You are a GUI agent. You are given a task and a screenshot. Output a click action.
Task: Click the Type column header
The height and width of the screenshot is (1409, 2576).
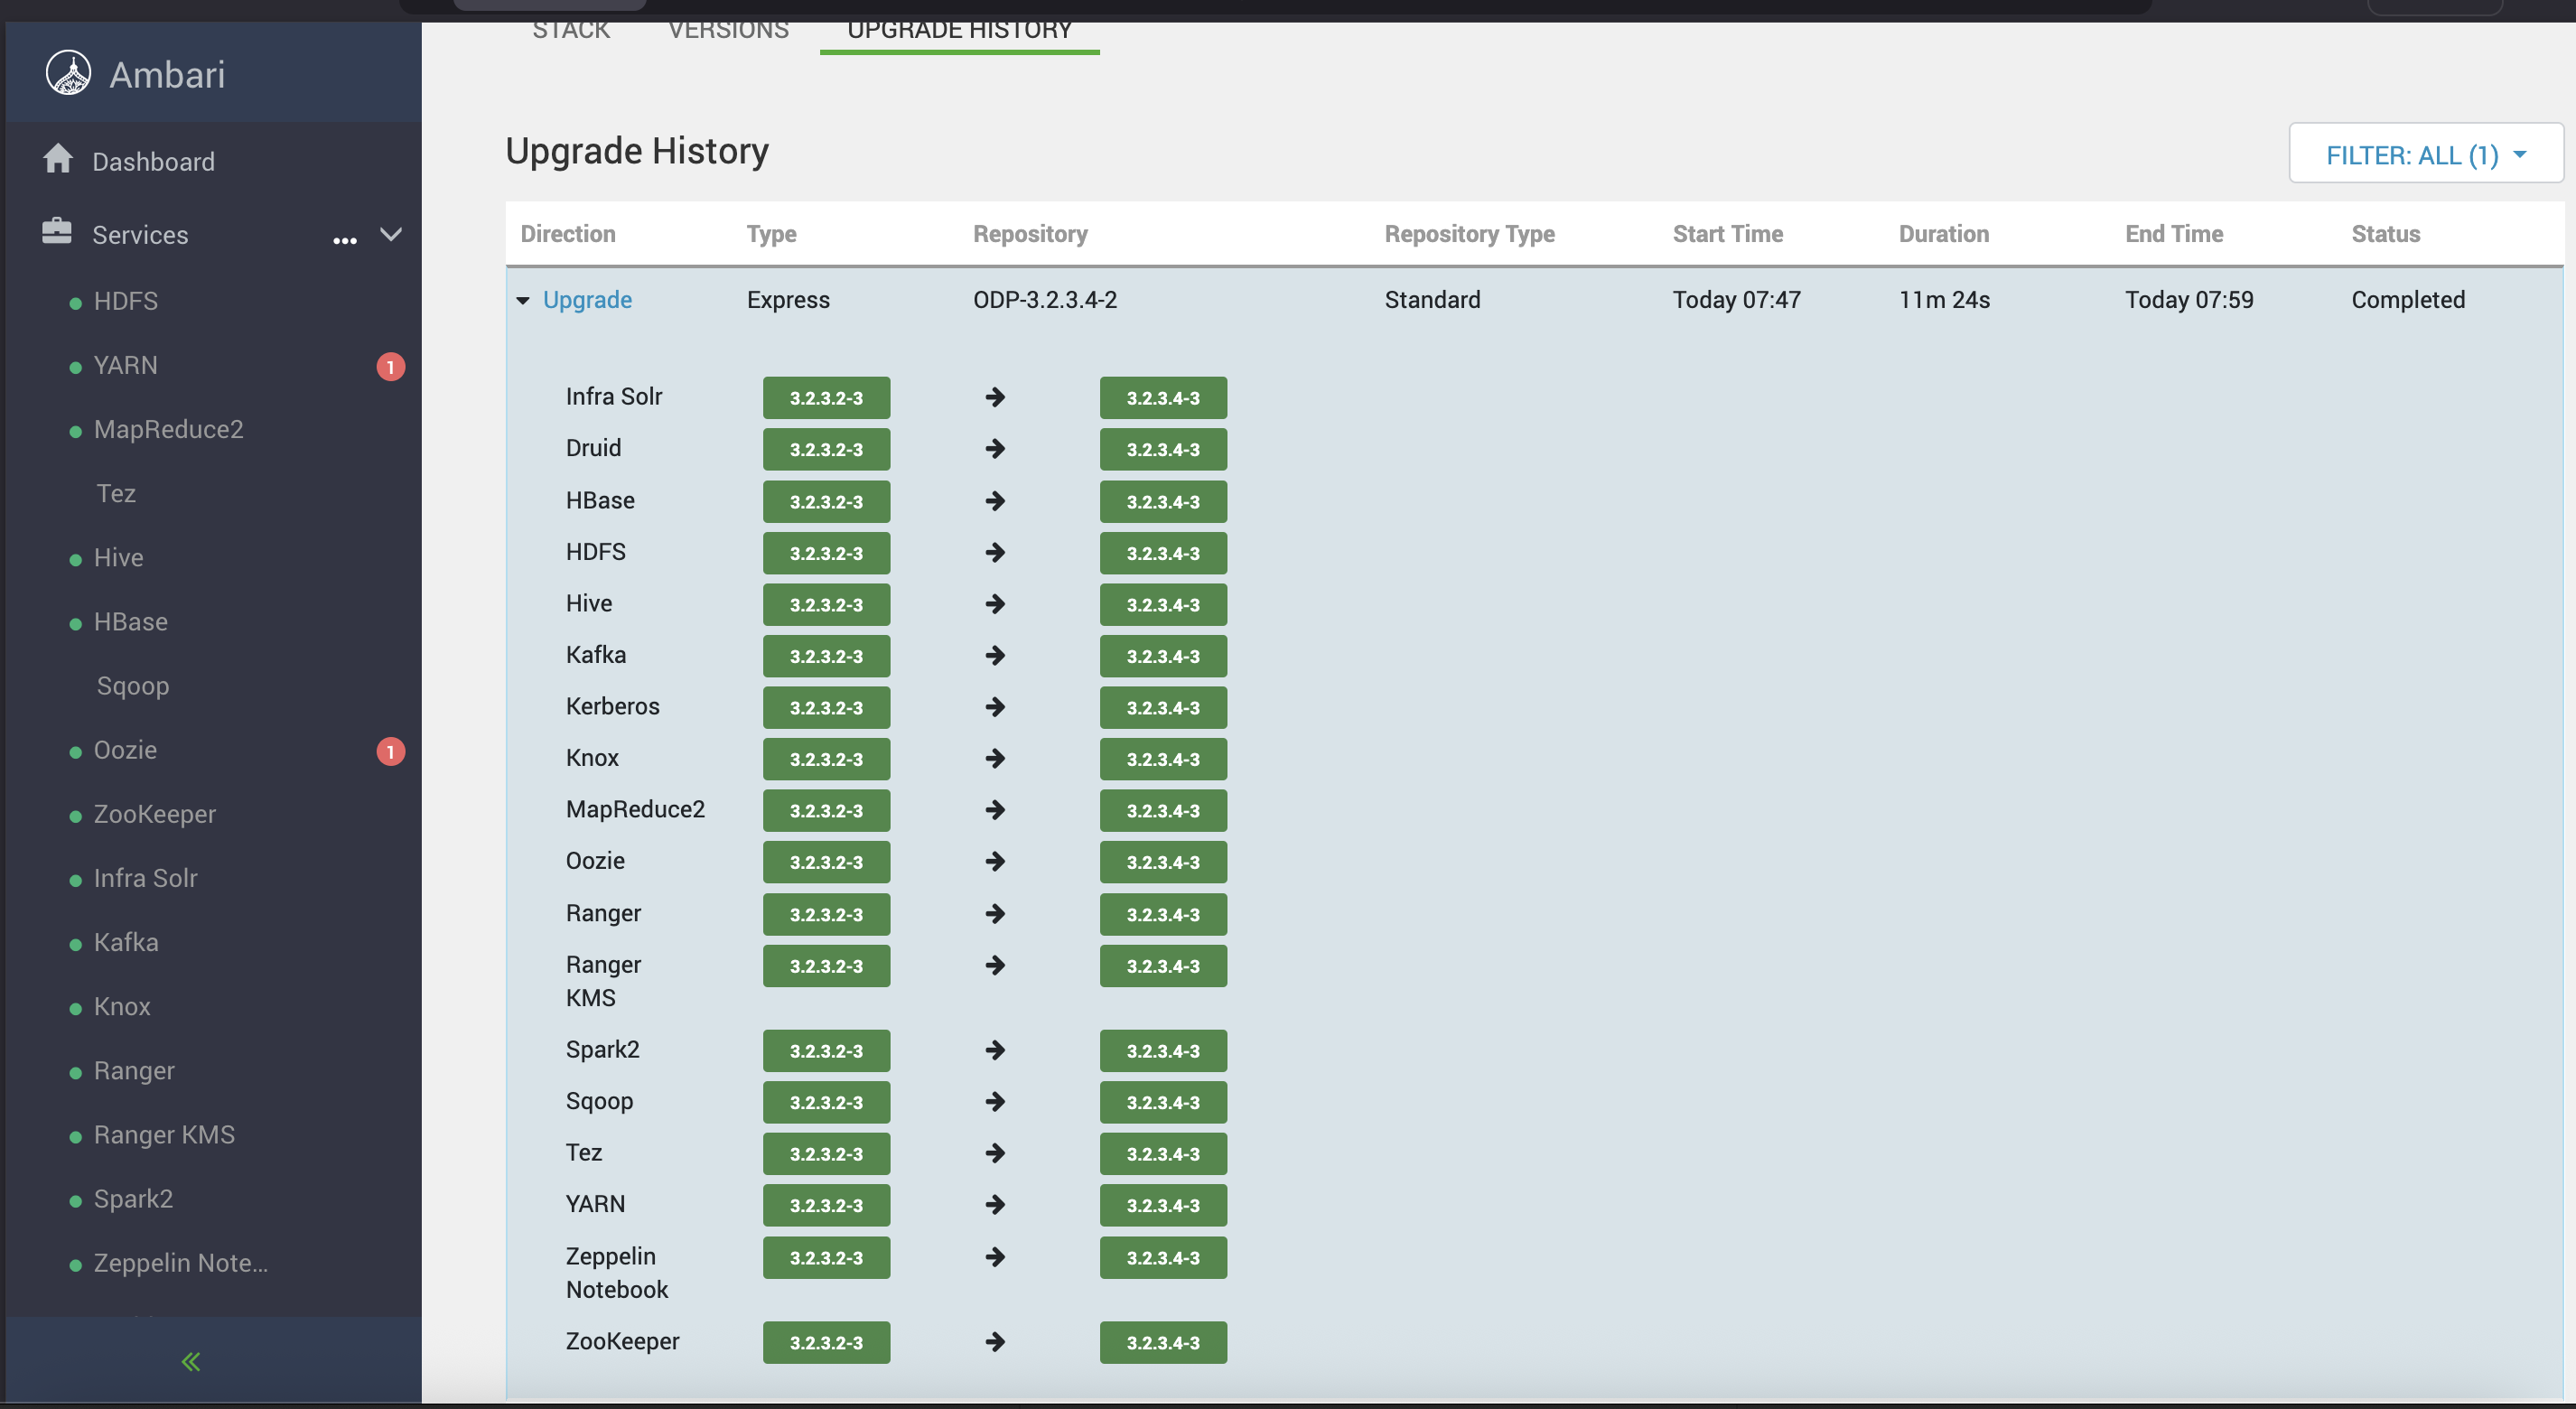pyautogui.click(x=771, y=234)
